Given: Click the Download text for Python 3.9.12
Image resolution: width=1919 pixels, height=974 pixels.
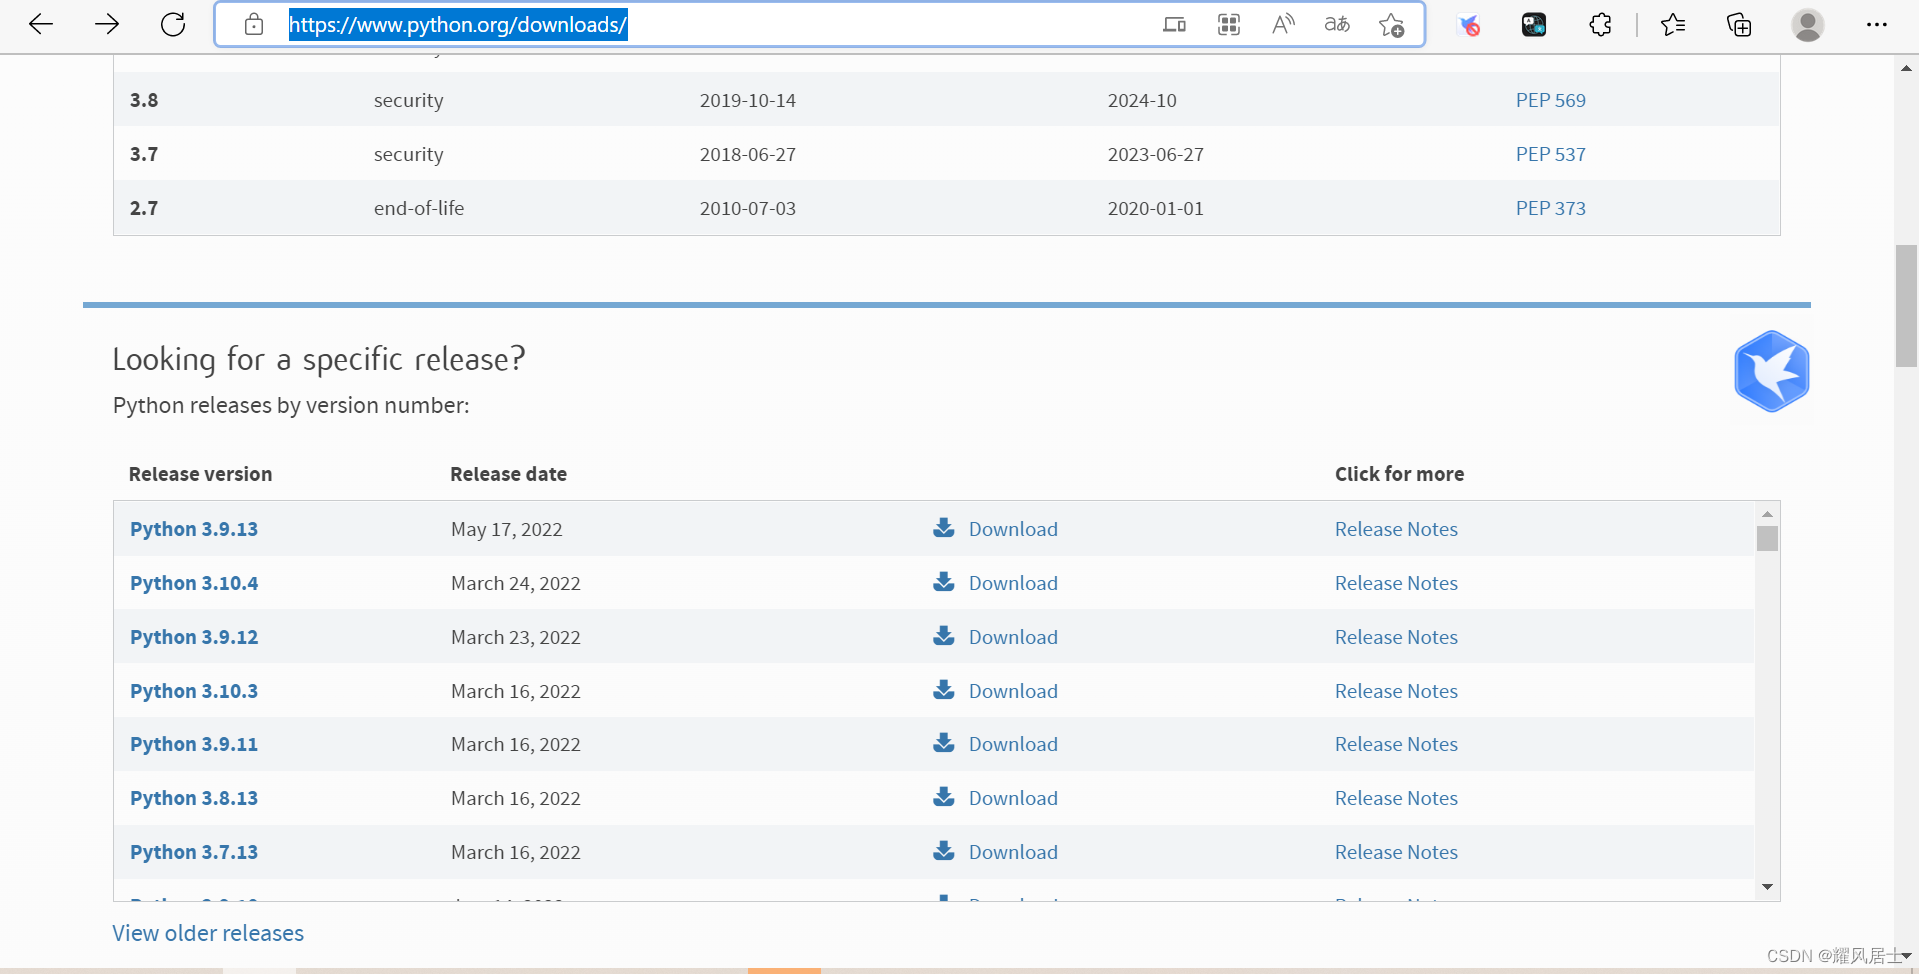Looking at the screenshot, I should [1013, 637].
